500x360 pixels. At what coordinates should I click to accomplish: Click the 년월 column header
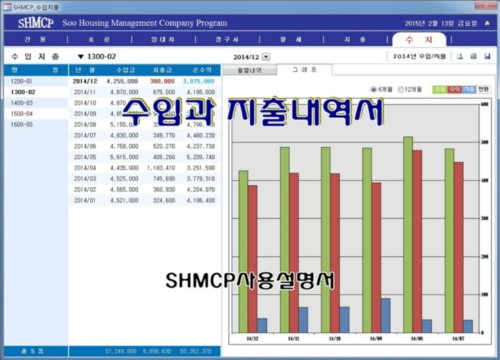coord(85,70)
